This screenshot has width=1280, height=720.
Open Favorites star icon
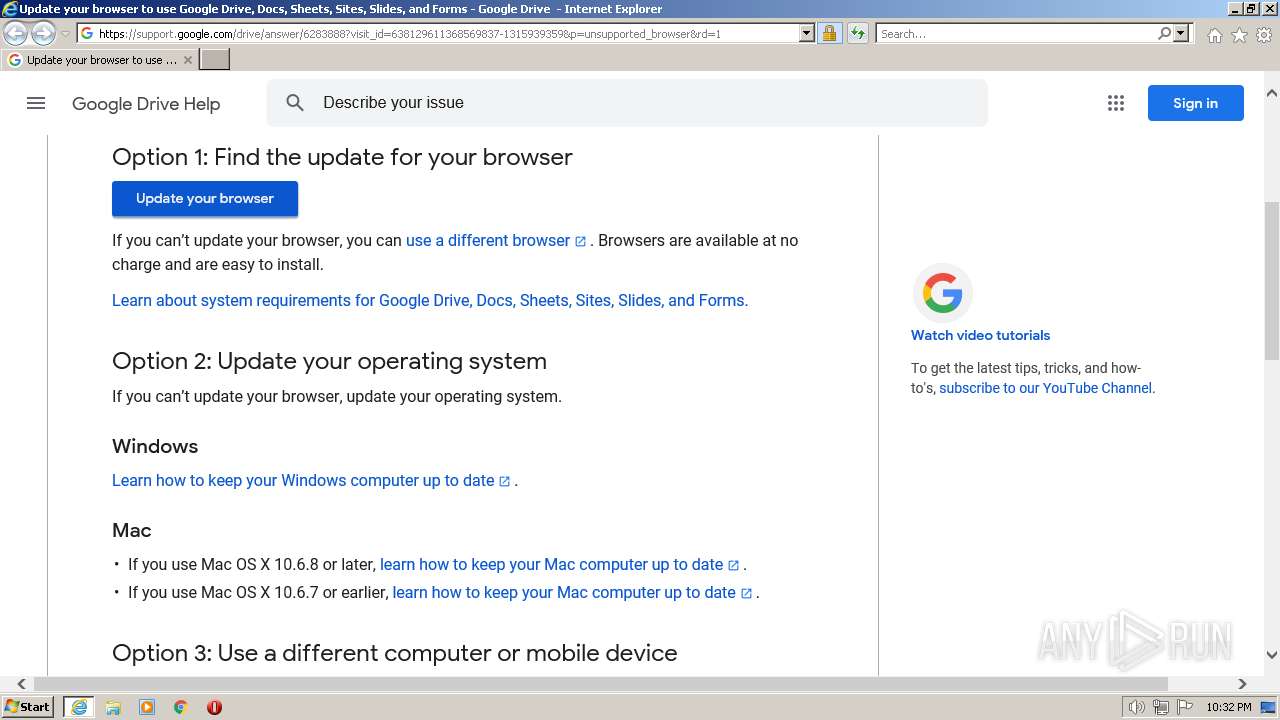[1239, 35]
